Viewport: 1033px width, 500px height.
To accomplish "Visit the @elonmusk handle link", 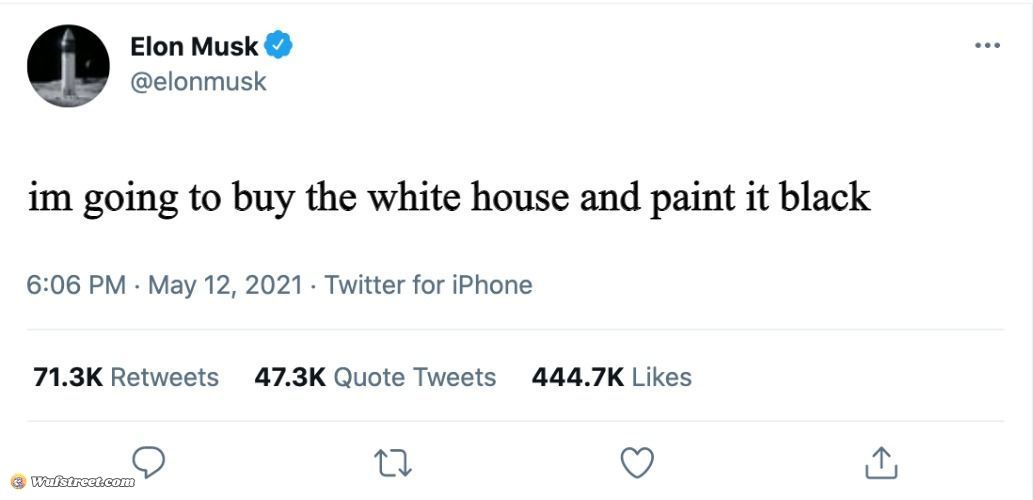I will point(198,81).
